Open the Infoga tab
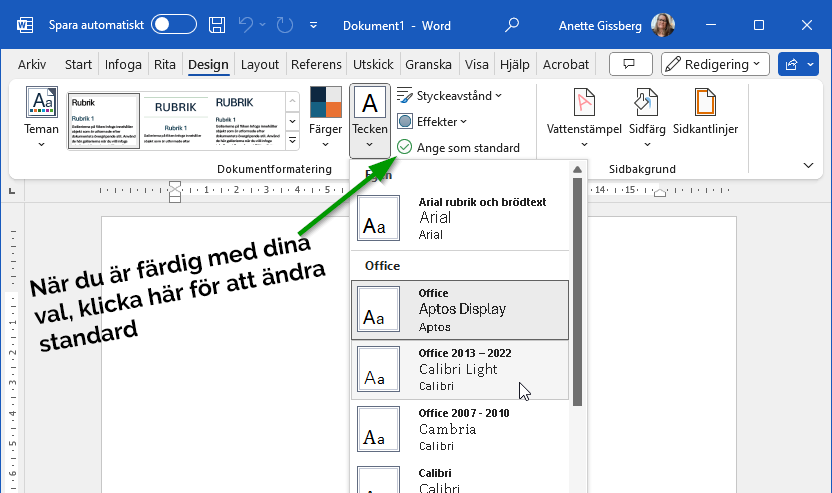This screenshot has height=493, width=832. (x=123, y=65)
